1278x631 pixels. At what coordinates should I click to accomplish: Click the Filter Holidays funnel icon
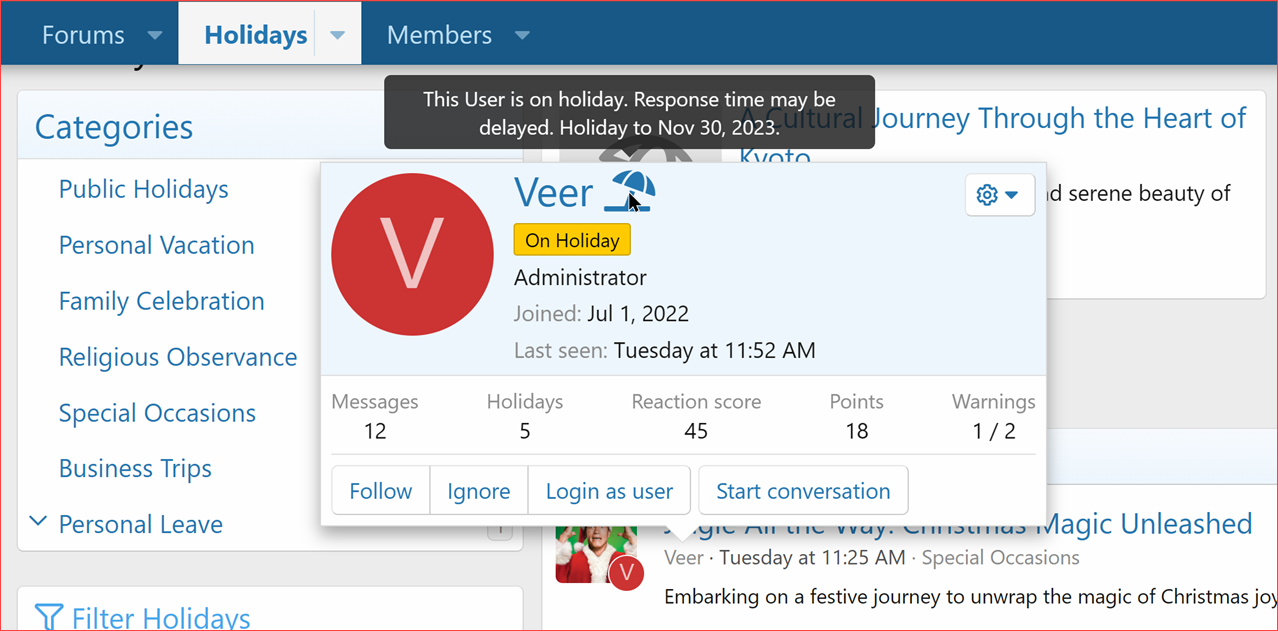click(x=49, y=617)
